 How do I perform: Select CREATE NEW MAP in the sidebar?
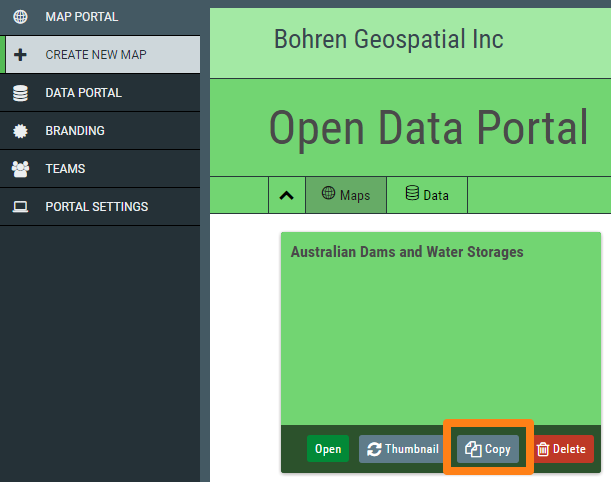[x=100, y=55]
